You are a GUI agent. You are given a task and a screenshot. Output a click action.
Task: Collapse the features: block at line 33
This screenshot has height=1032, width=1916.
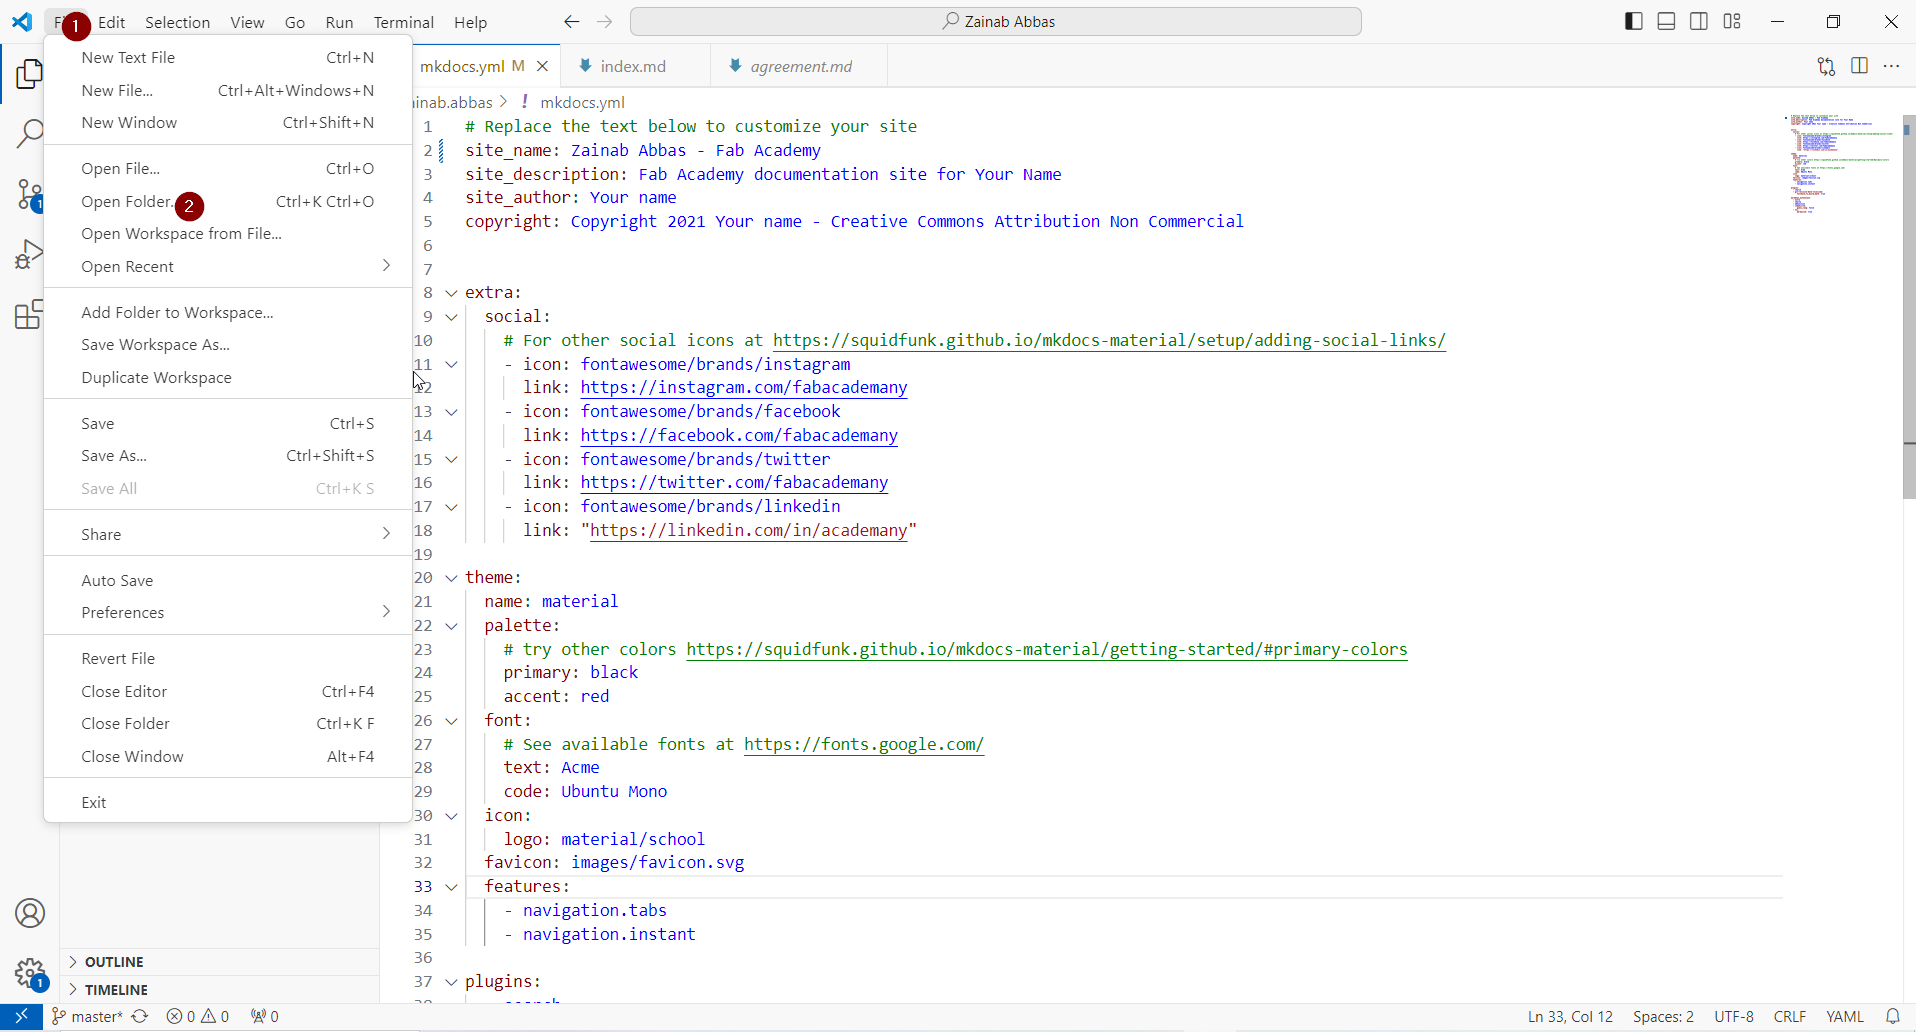(x=451, y=887)
